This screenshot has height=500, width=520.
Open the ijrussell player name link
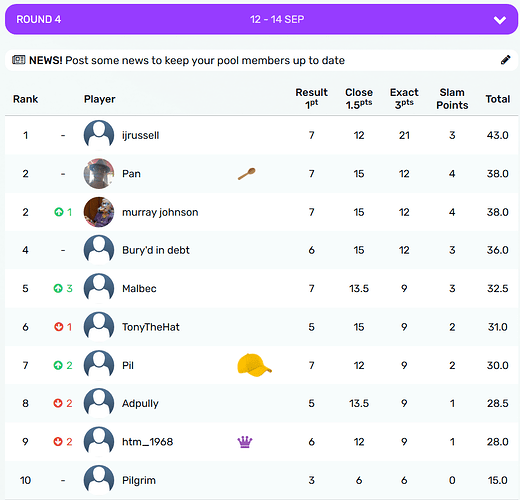point(140,135)
